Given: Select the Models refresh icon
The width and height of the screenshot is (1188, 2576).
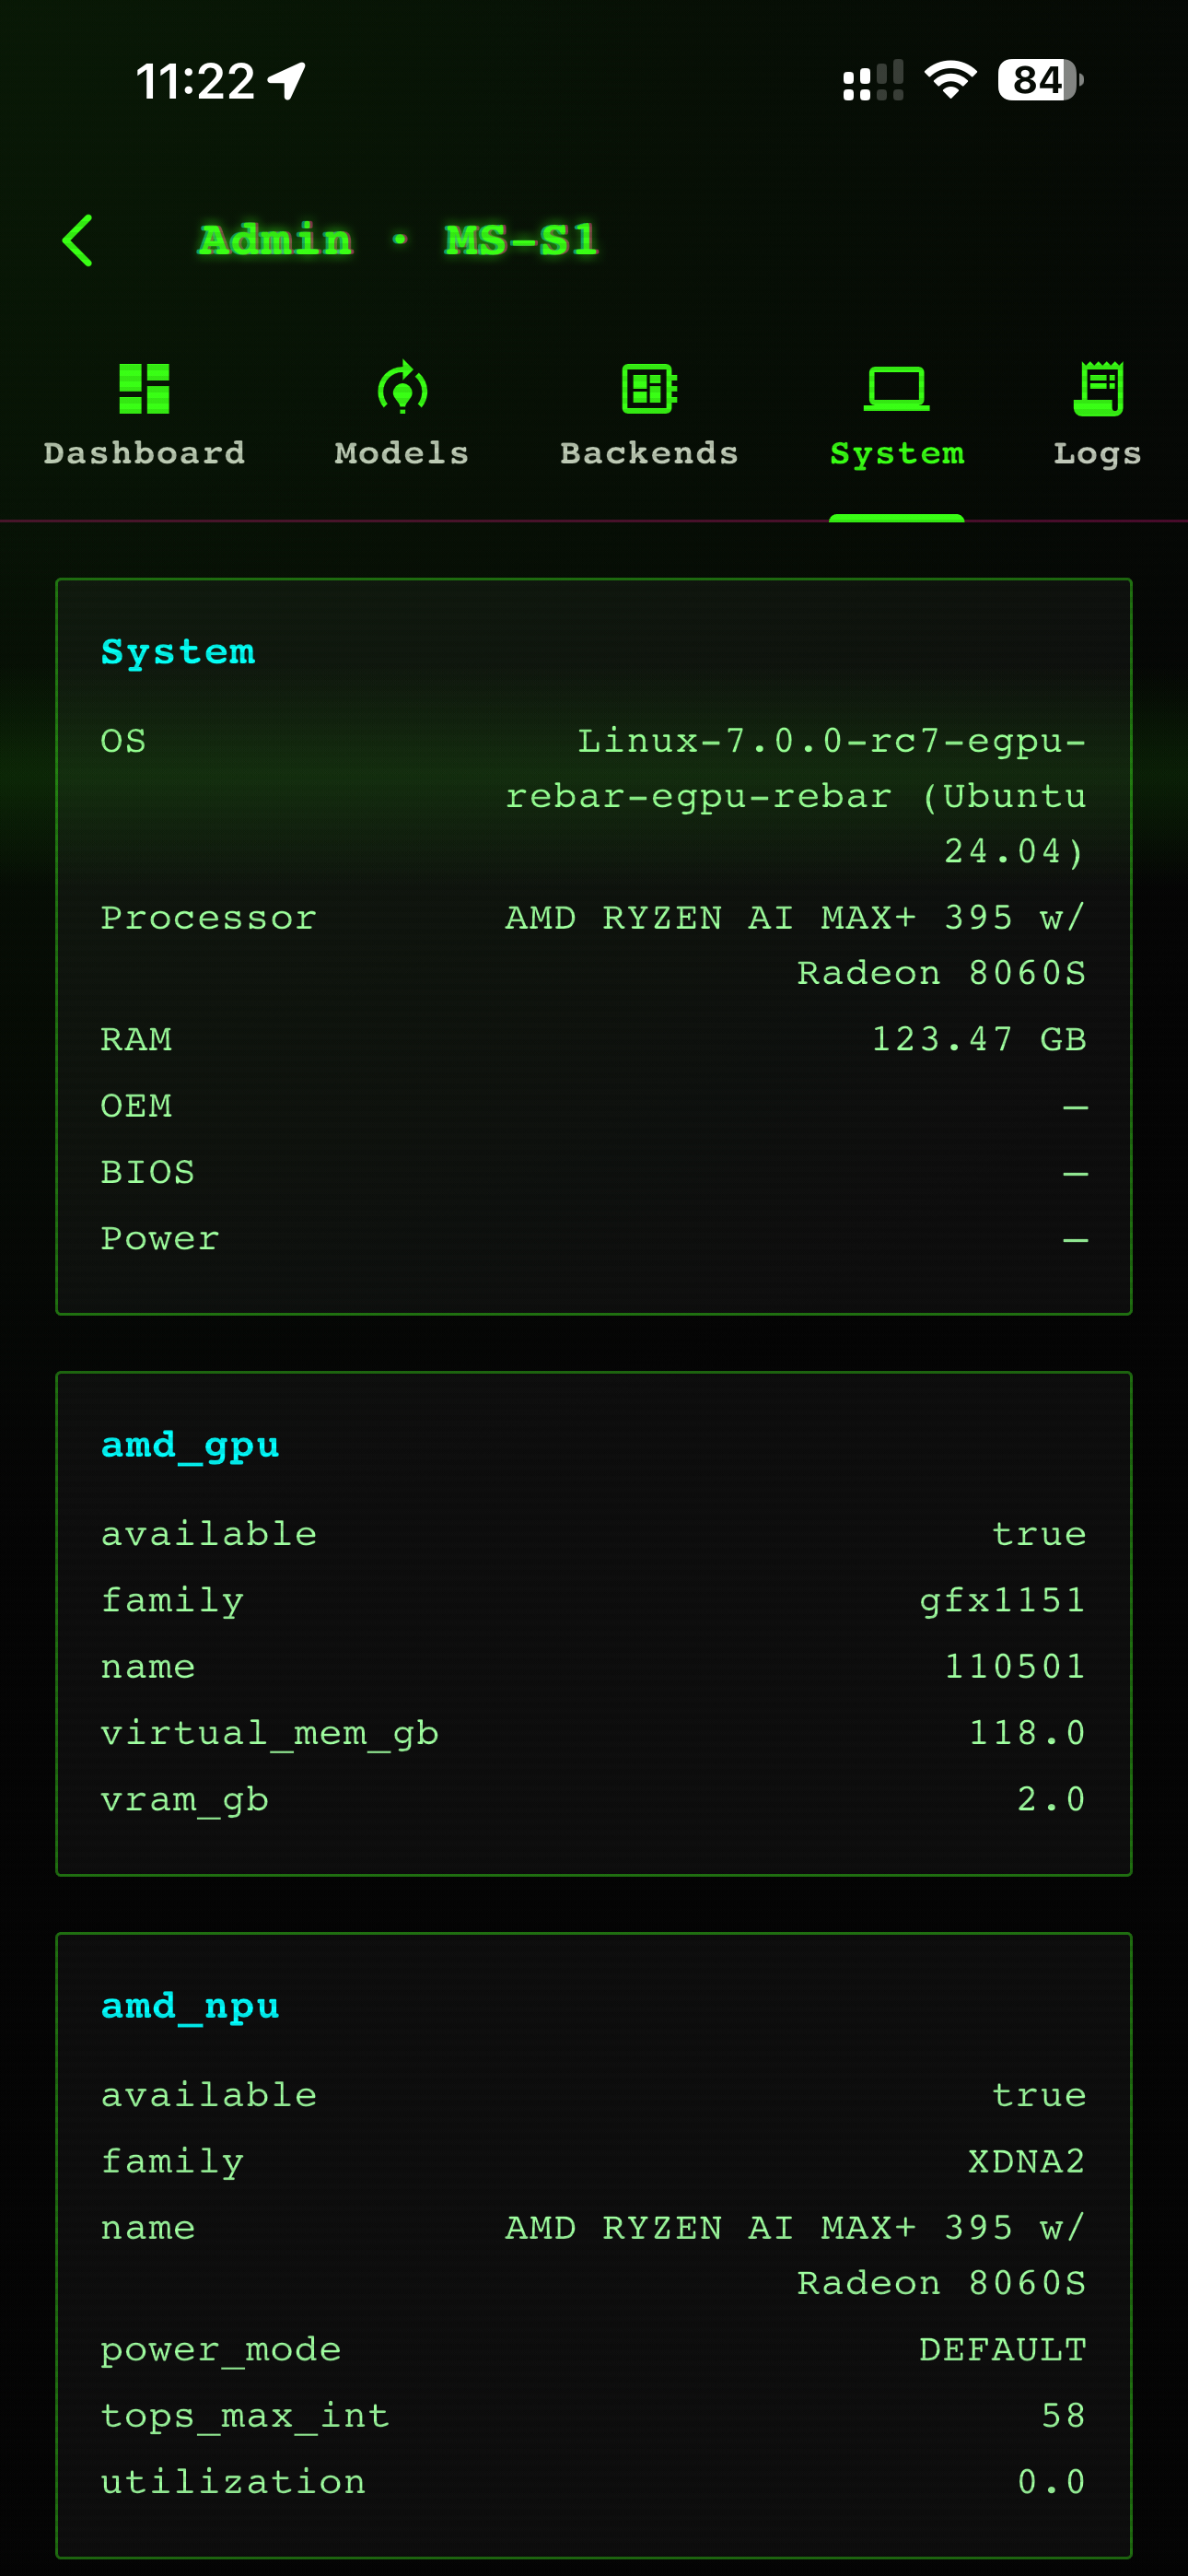Looking at the screenshot, I should (x=402, y=388).
